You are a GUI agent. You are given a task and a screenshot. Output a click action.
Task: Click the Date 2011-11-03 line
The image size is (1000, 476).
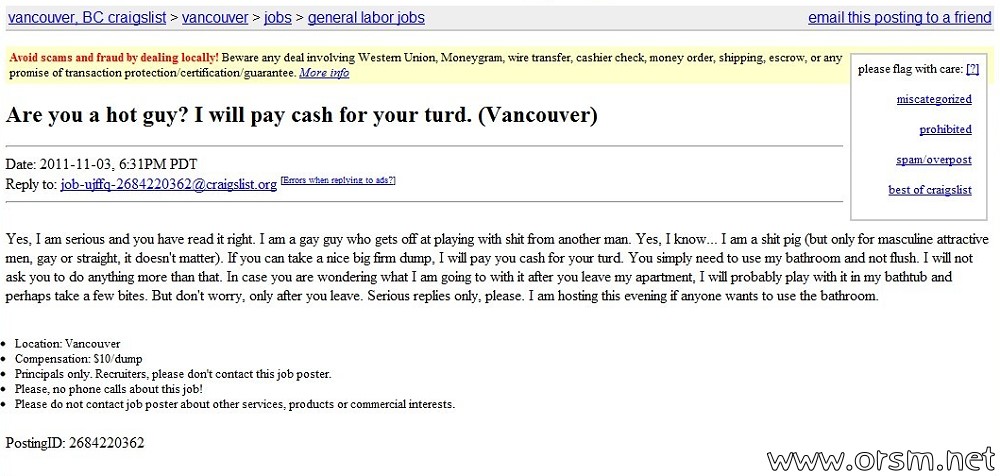(x=106, y=164)
